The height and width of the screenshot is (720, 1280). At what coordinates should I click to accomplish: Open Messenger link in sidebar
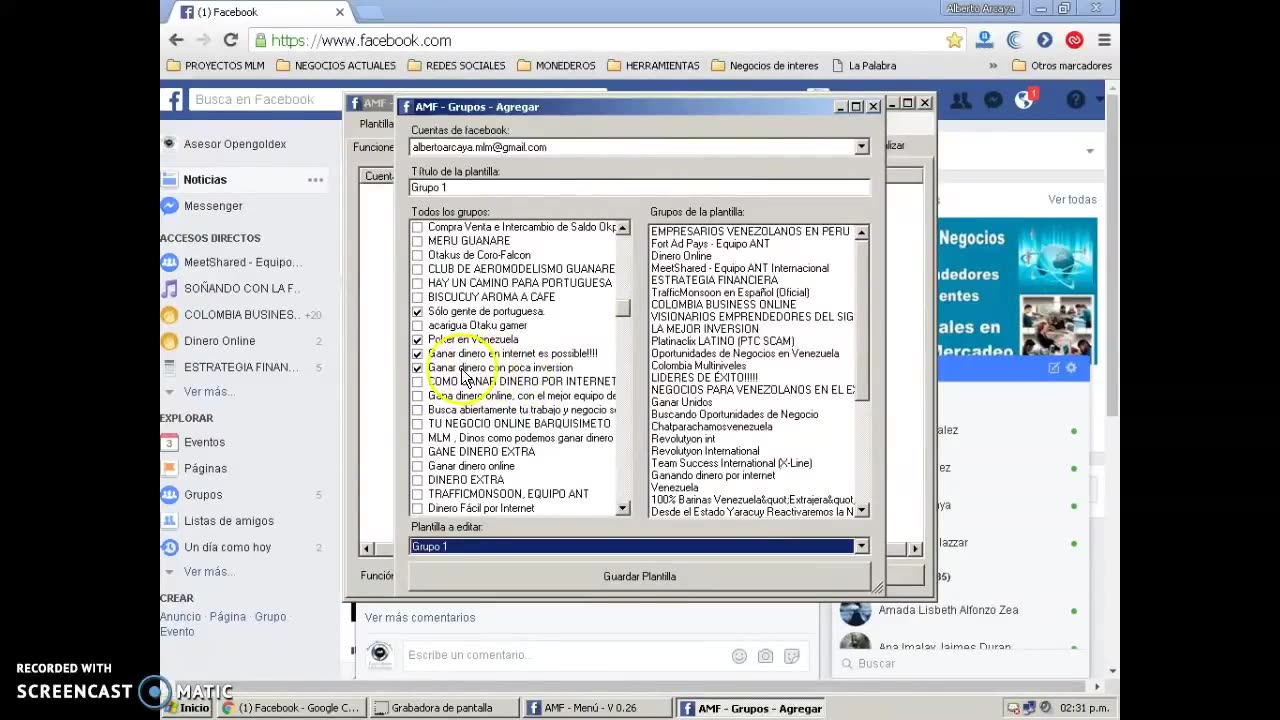(213, 206)
